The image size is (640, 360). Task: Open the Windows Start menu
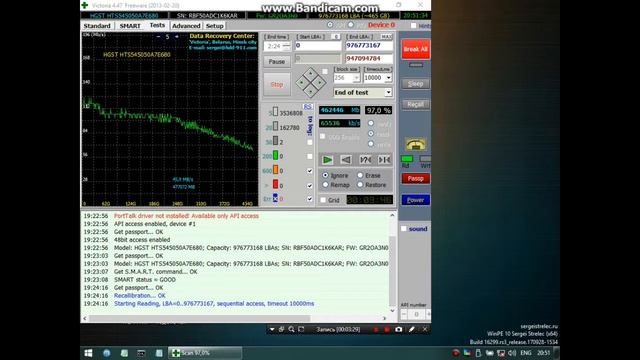(x=88, y=353)
